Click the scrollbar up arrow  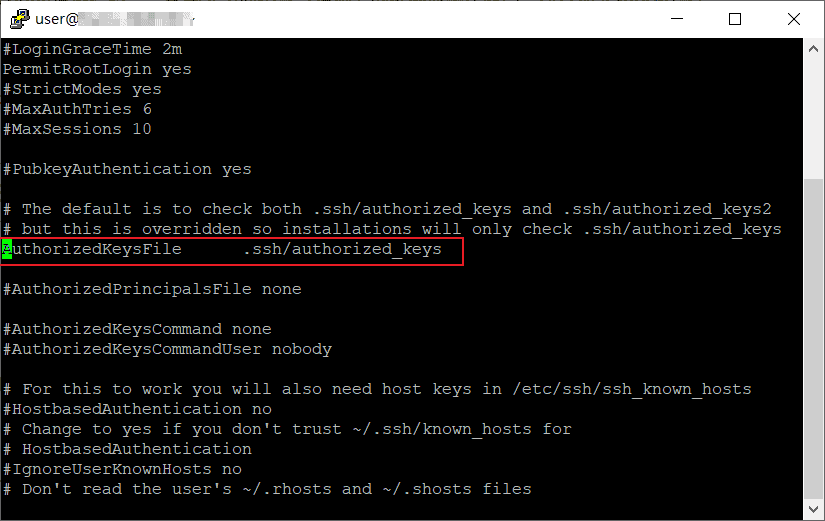[812, 48]
